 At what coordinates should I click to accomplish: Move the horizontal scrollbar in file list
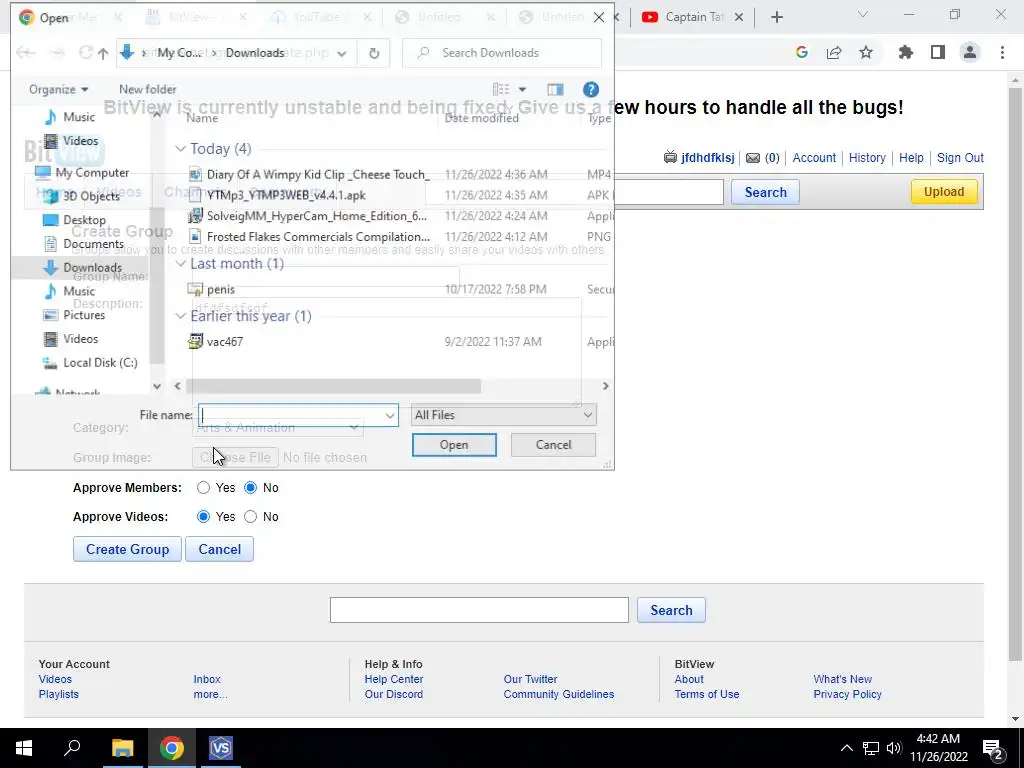pos(334,387)
